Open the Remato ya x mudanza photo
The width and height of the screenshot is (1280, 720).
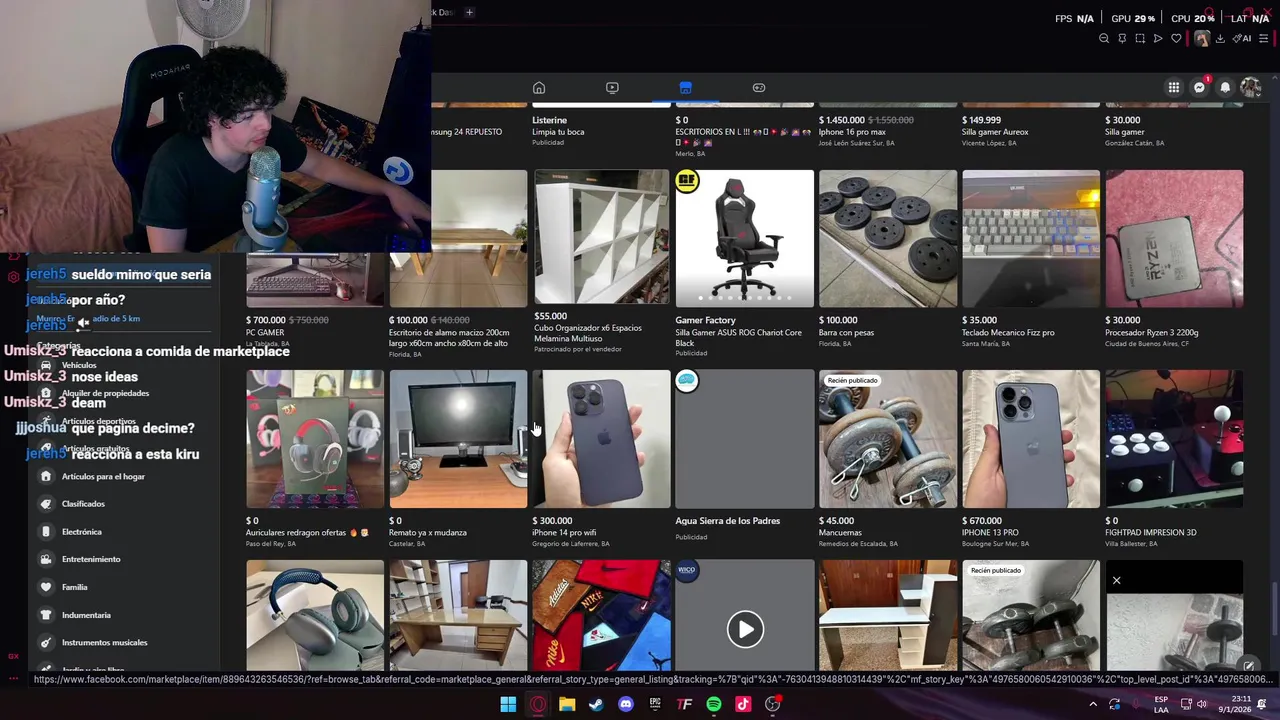coord(458,439)
